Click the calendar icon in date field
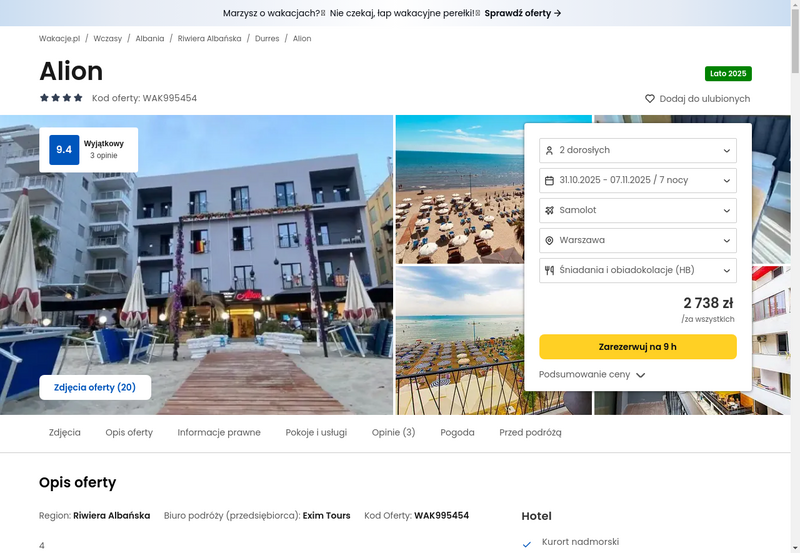The image size is (800, 553). point(549,180)
